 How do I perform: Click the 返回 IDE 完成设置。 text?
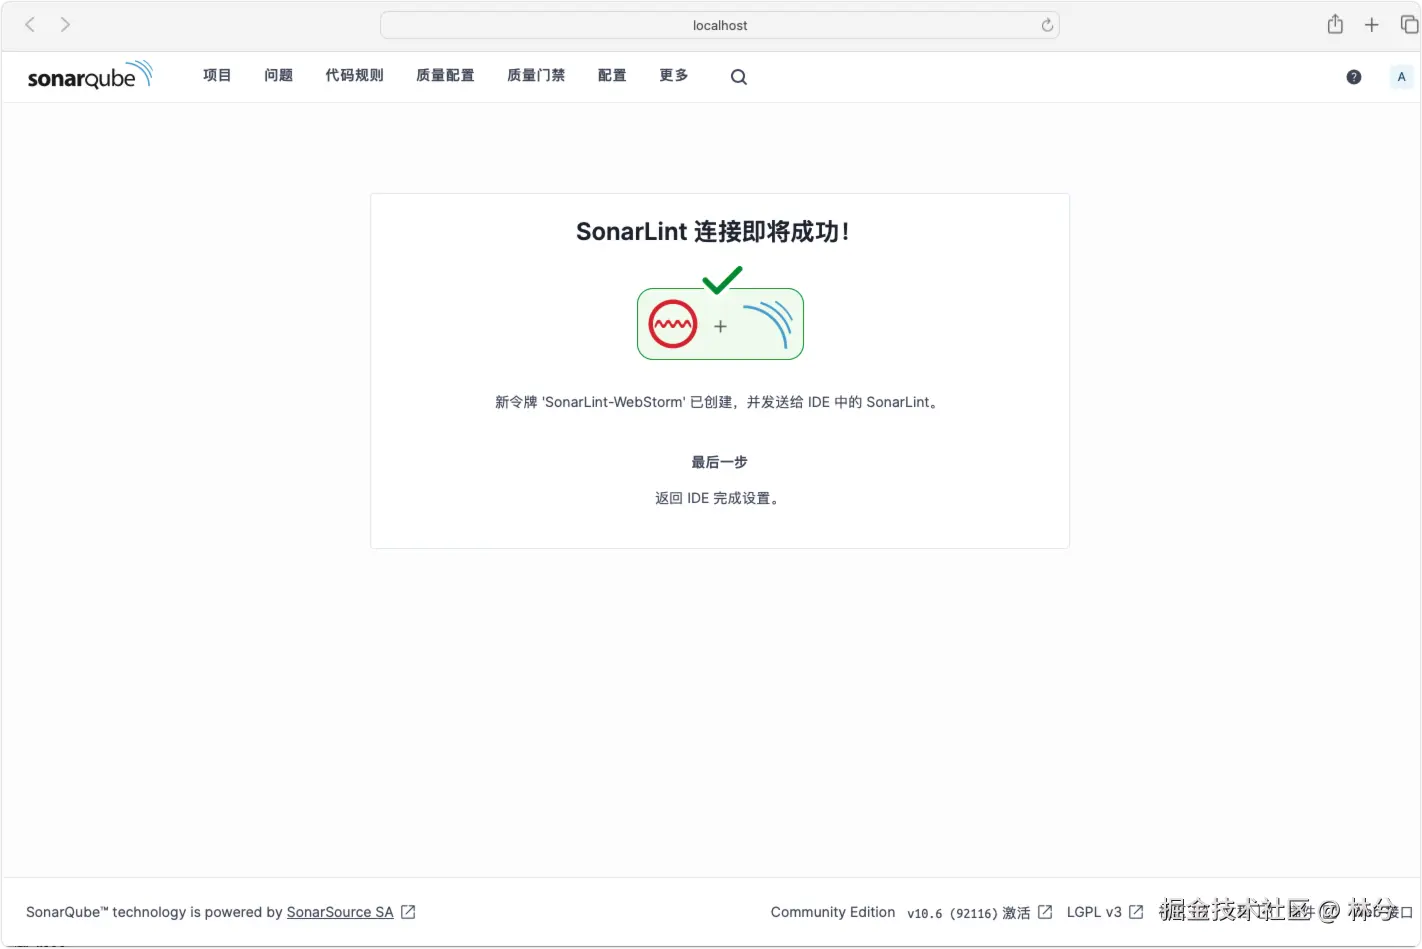[x=719, y=498]
